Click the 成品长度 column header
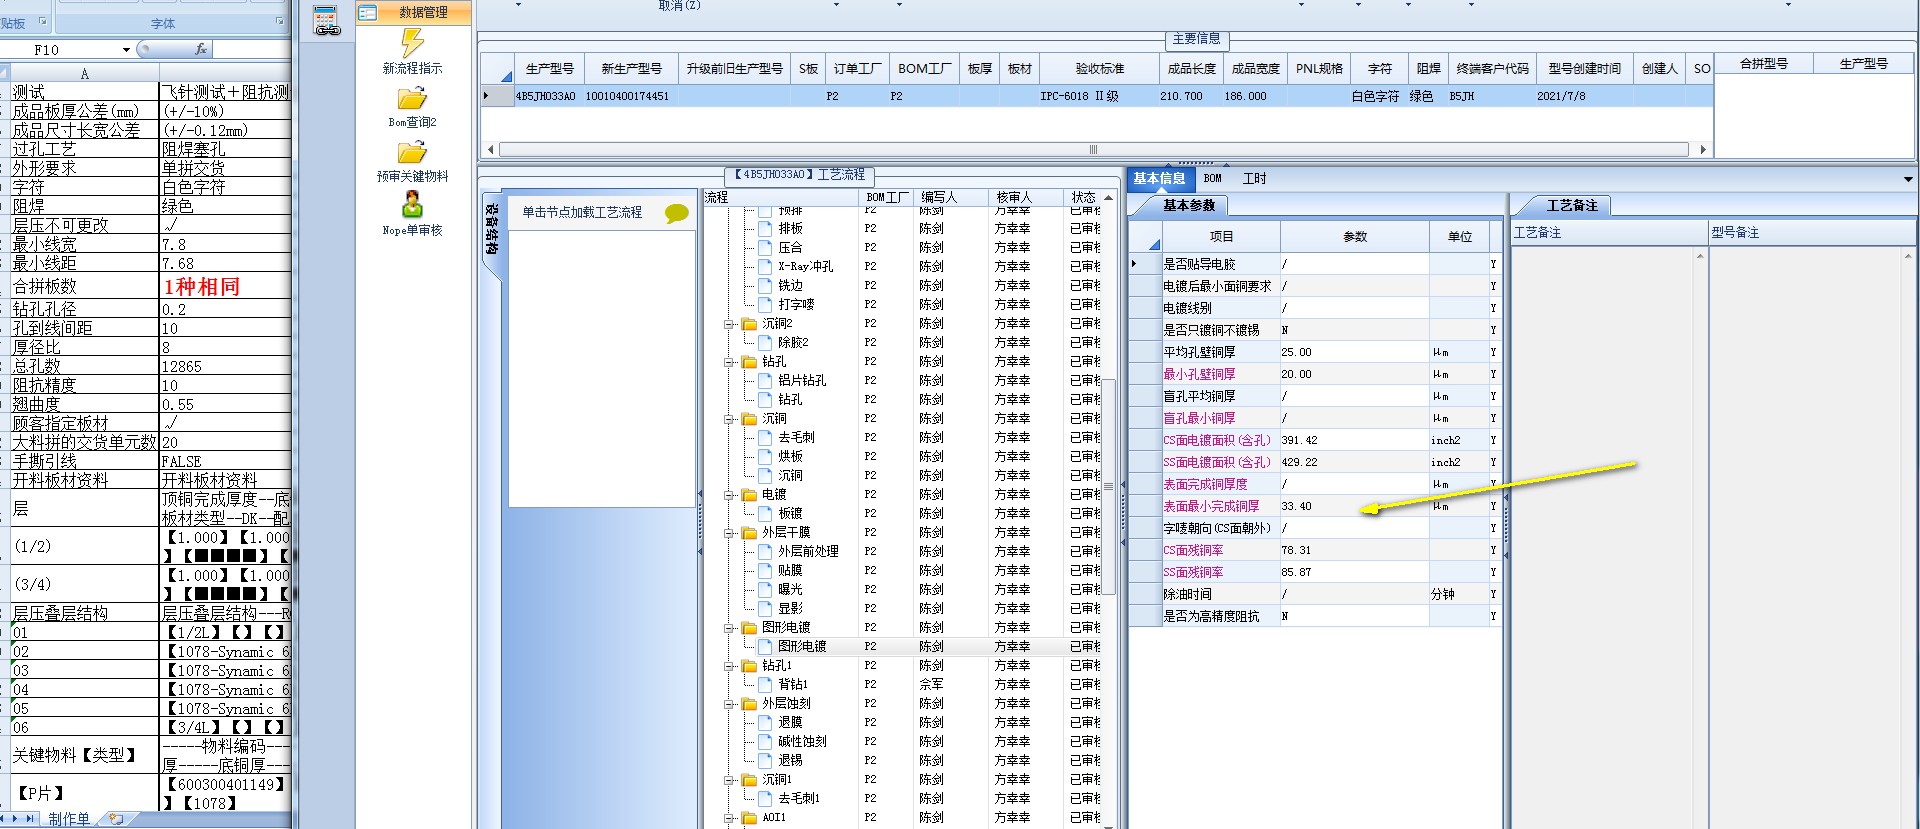This screenshot has width=1920, height=829. (x=1191, y=69)
